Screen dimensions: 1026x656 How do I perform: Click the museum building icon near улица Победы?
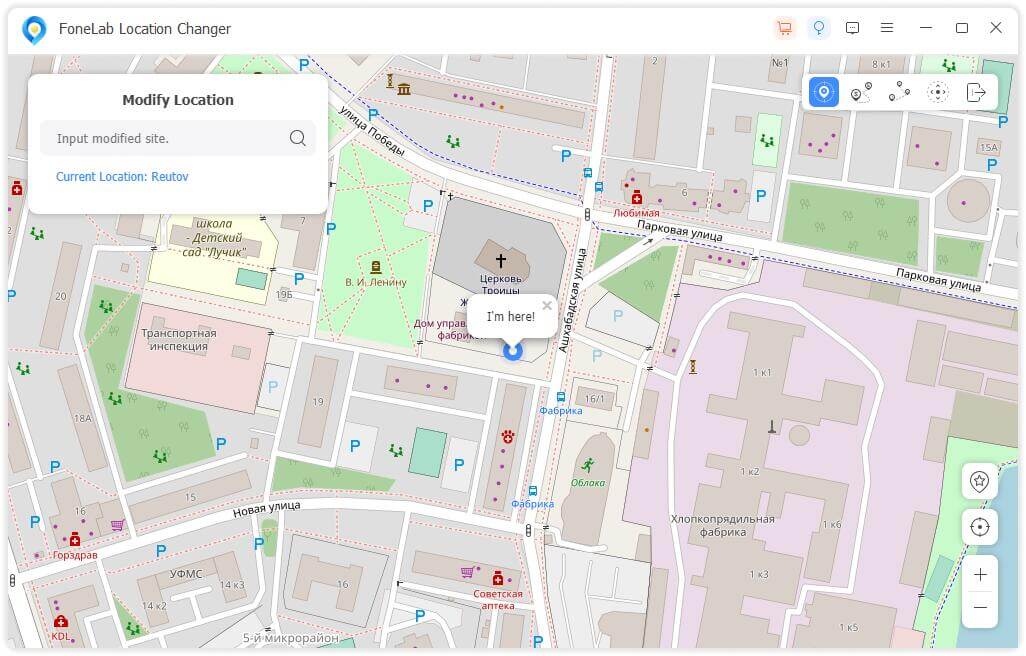404,89
